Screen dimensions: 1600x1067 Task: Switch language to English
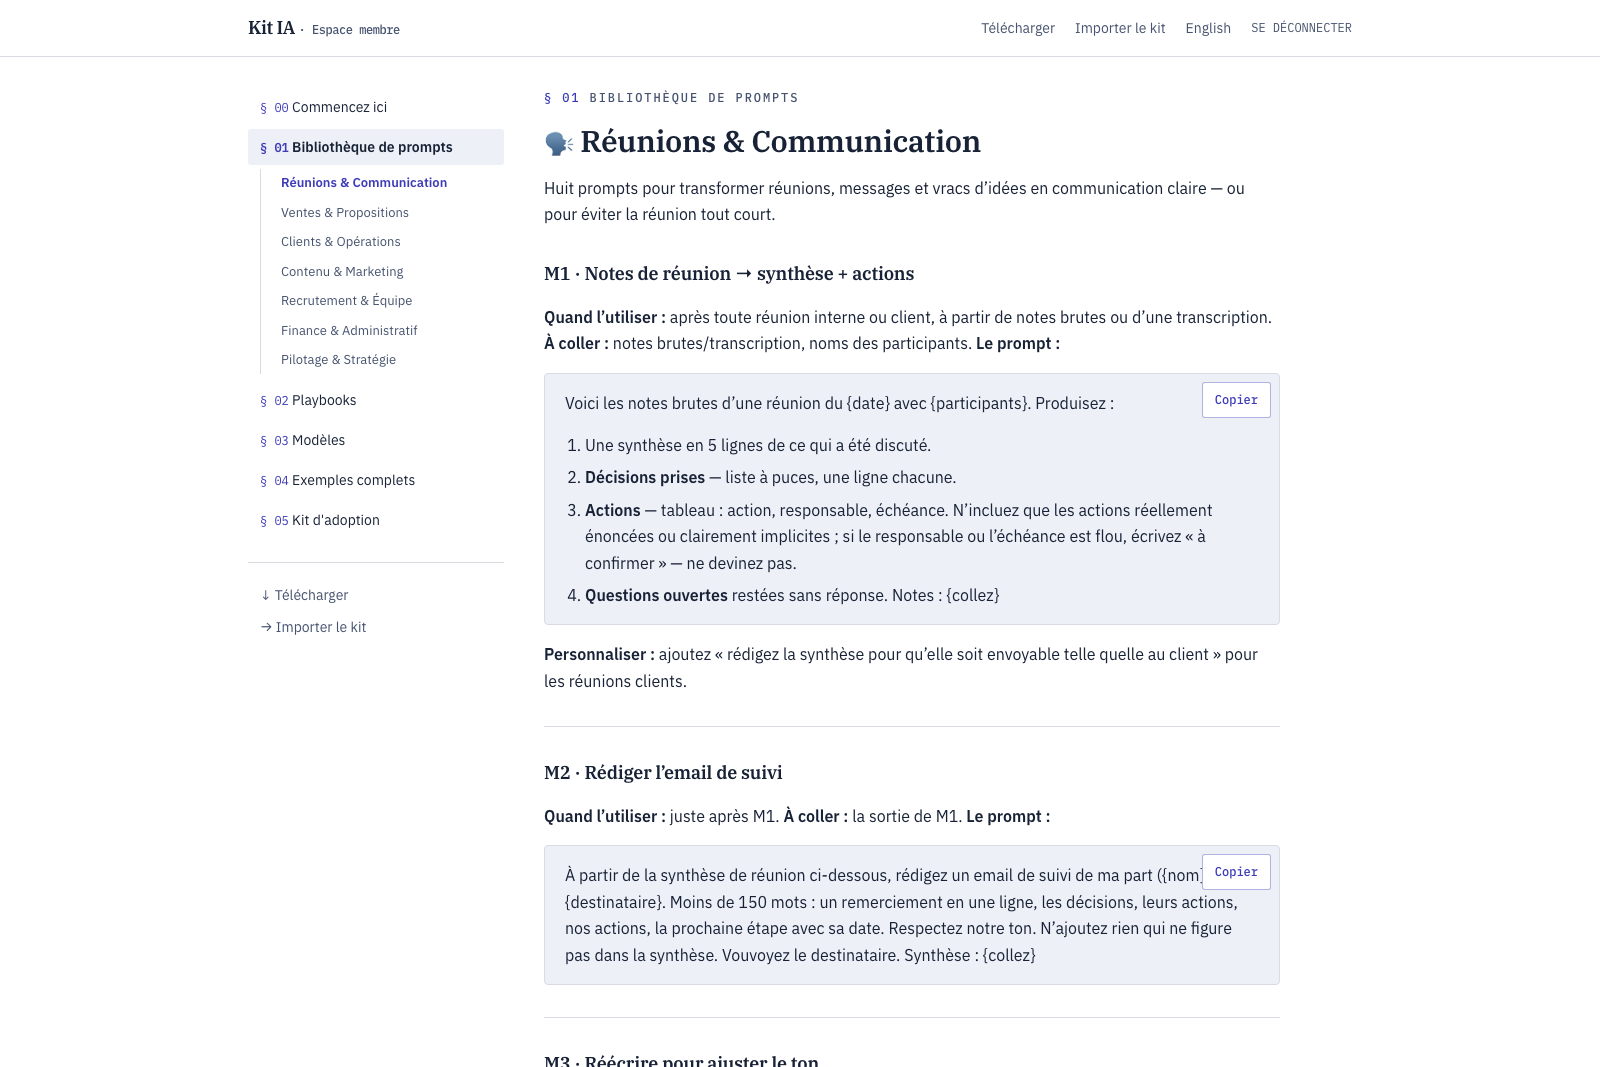(x=1208, y=28)
